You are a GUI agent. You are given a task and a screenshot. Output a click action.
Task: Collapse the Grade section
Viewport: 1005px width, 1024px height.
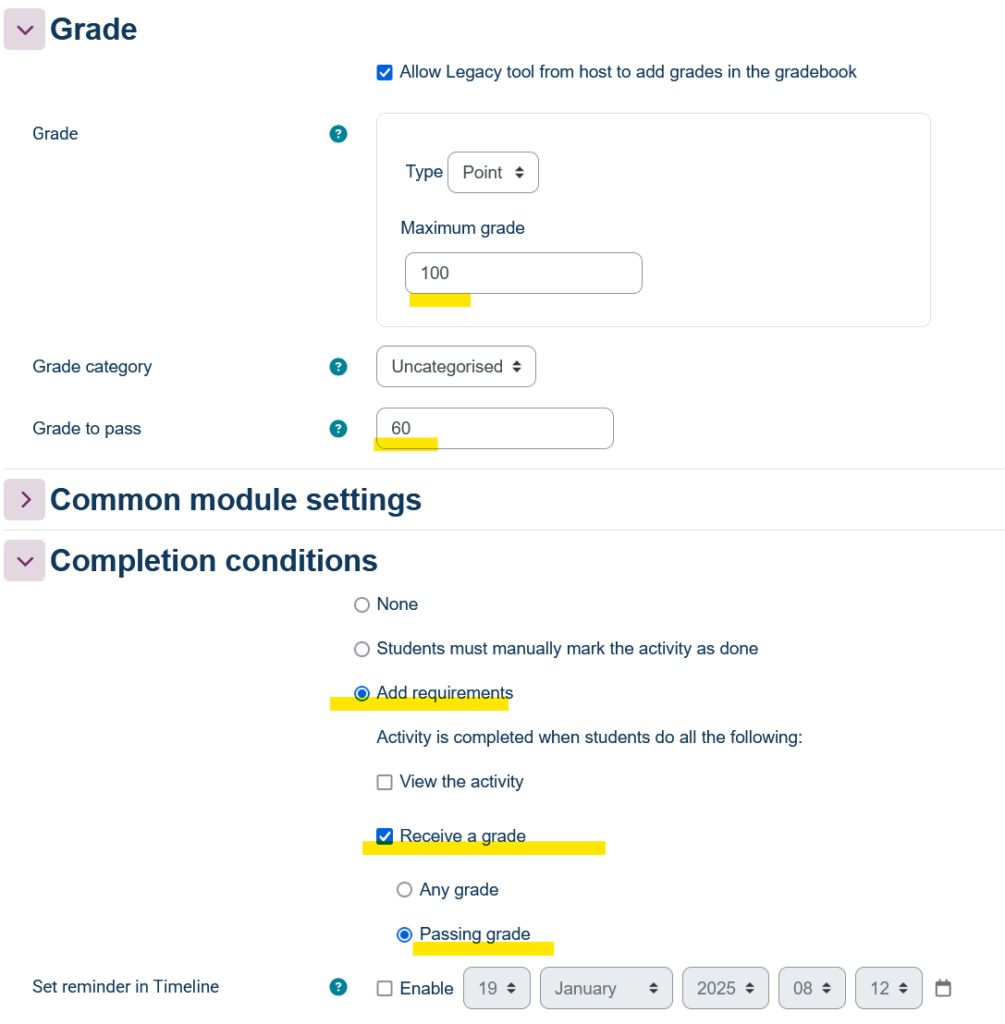click(25, 30)
